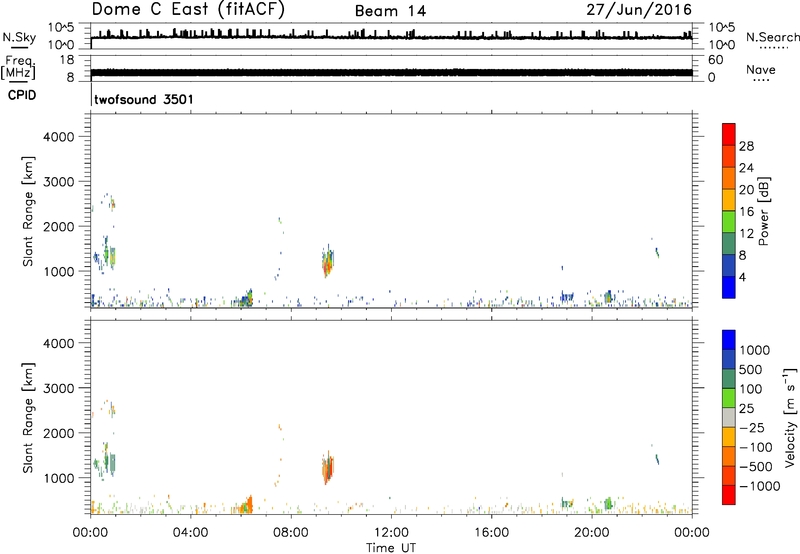Click the velocity panel 'Slant Range [km]' label

point(28,418)
